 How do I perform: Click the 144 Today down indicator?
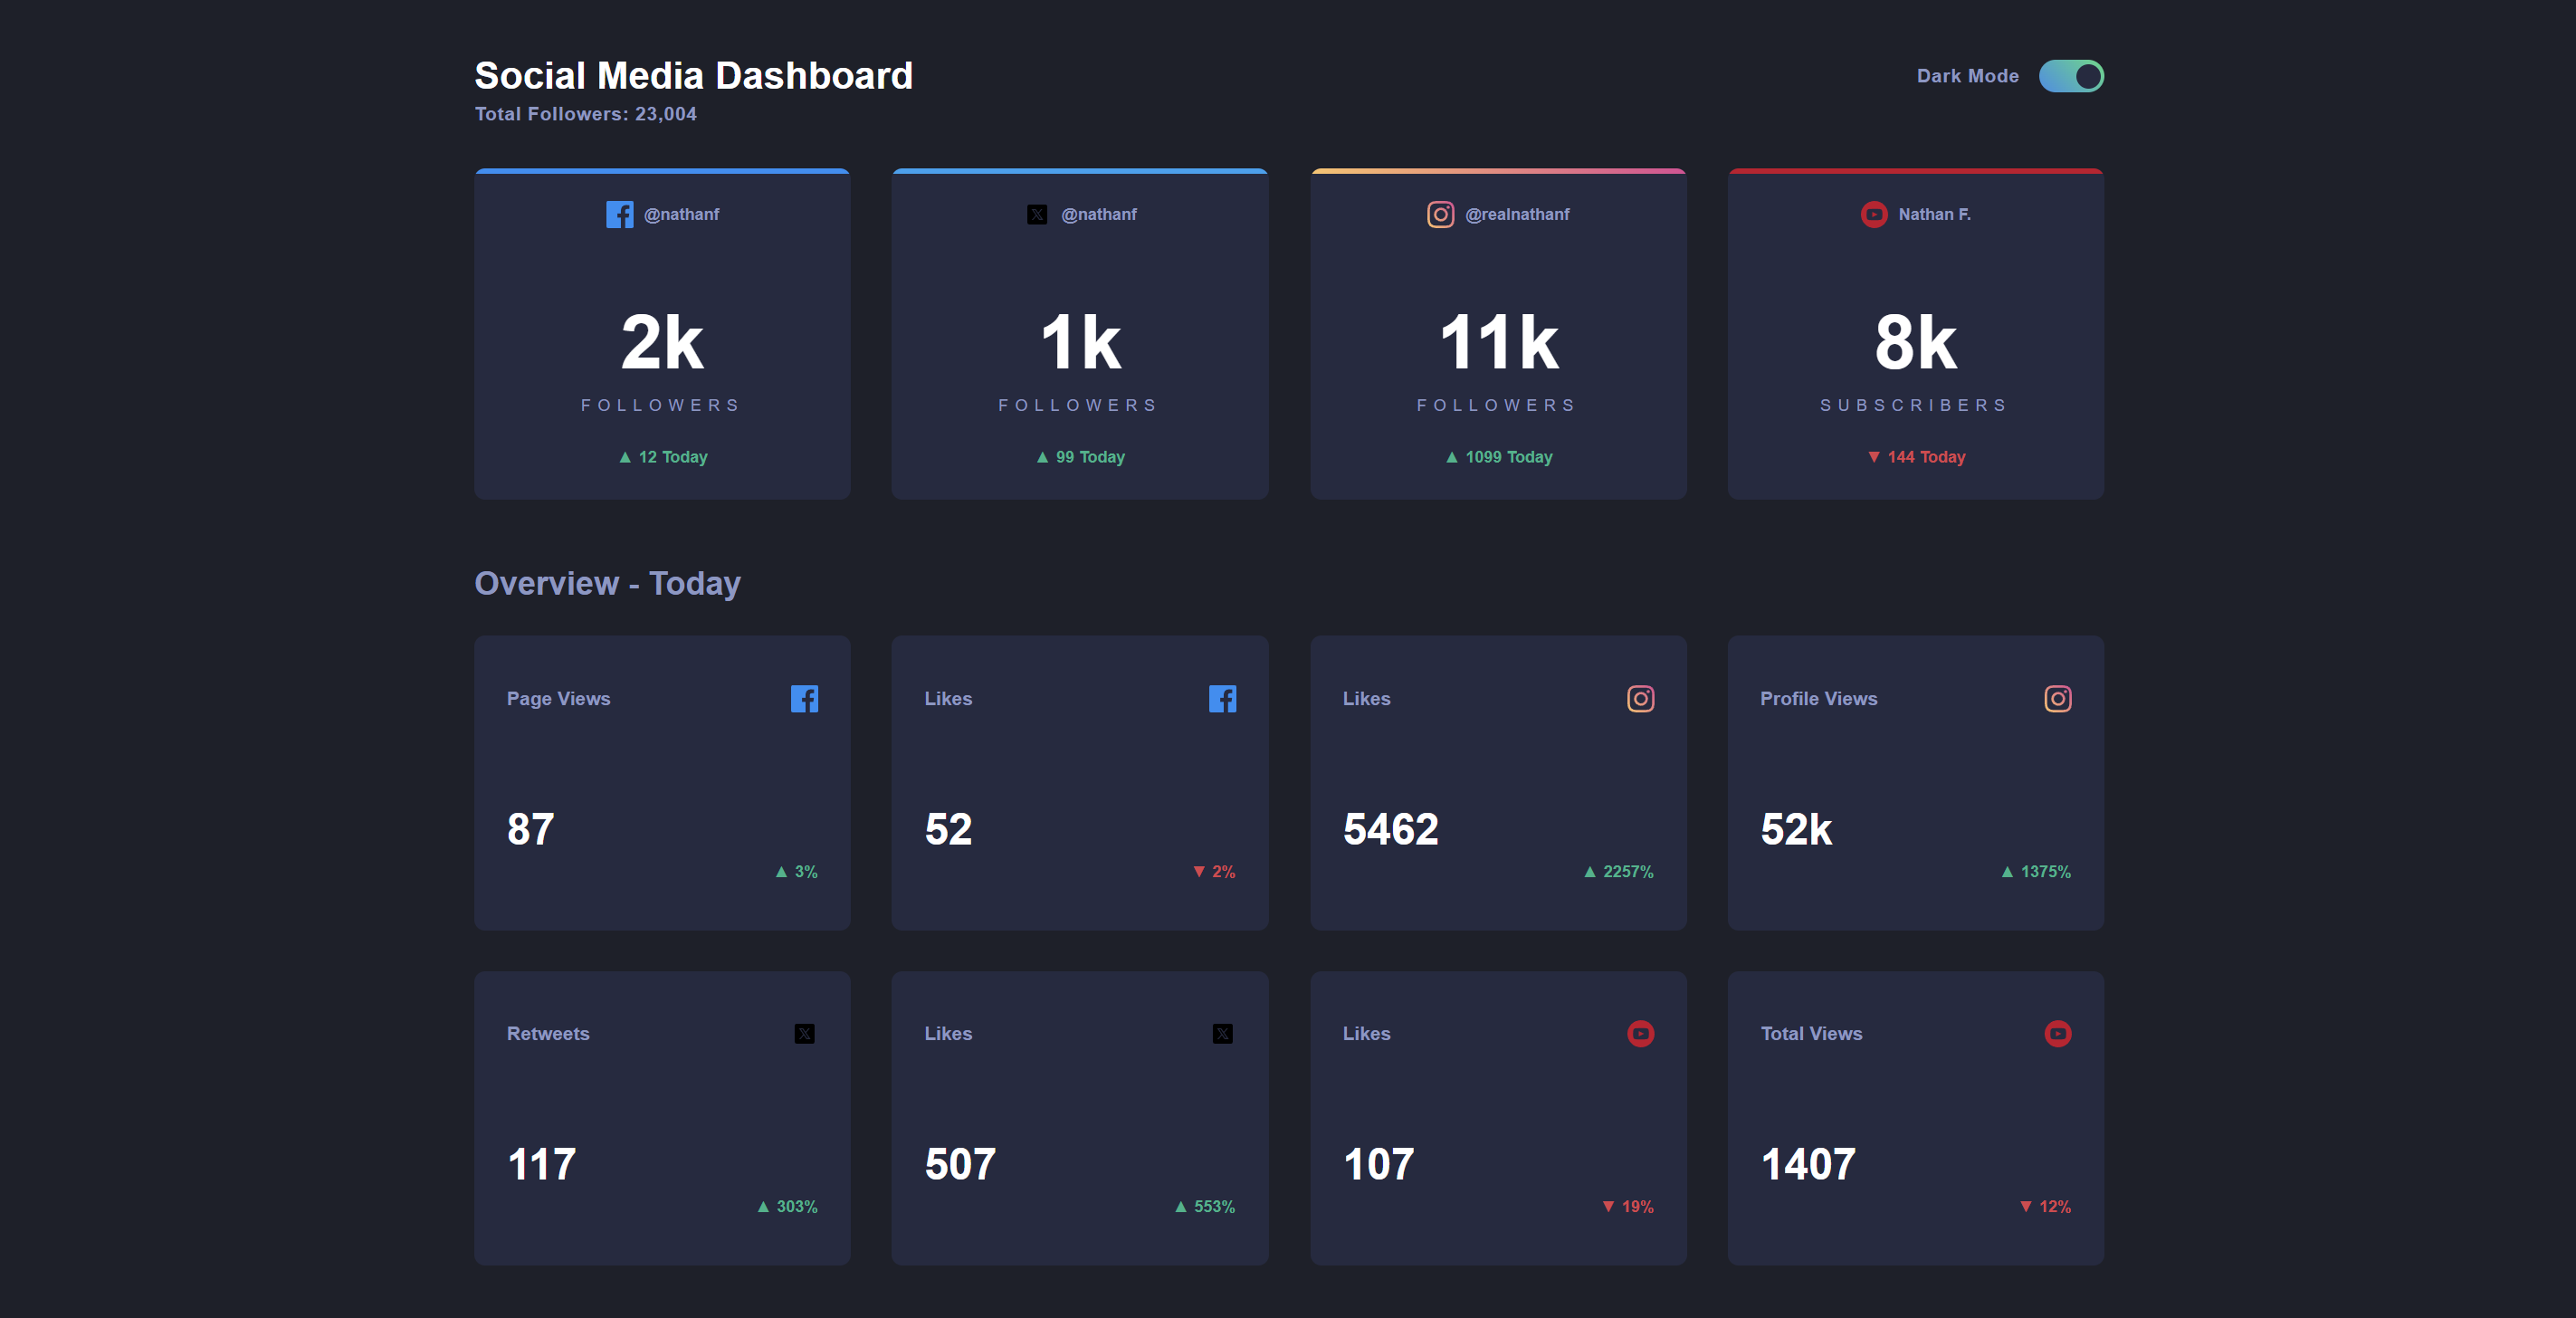1915,457
